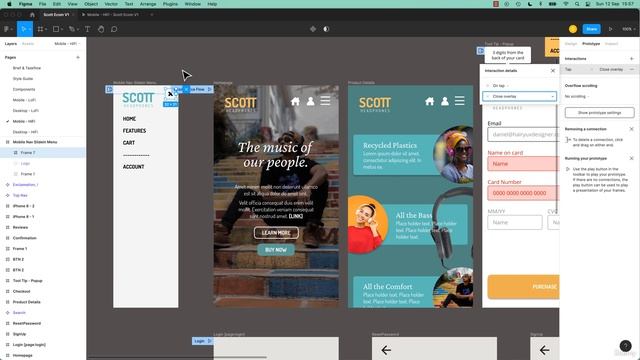Add interaction with the plus icon
This screenshot has height=360, width=640.
pyautogui.click(x=631, y=59)
